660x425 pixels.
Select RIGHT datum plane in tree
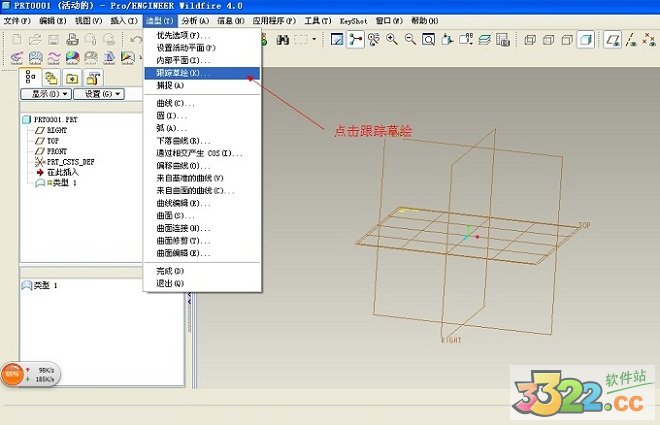tap(51, 130)
